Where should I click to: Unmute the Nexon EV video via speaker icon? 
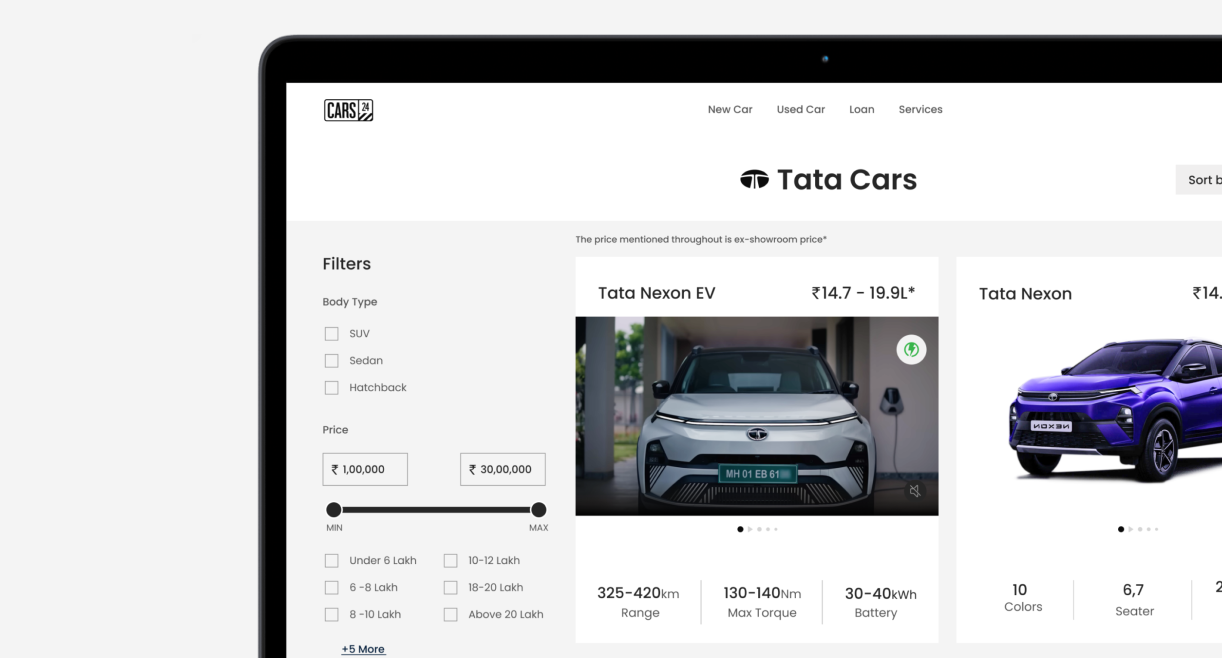click(914, 491)
